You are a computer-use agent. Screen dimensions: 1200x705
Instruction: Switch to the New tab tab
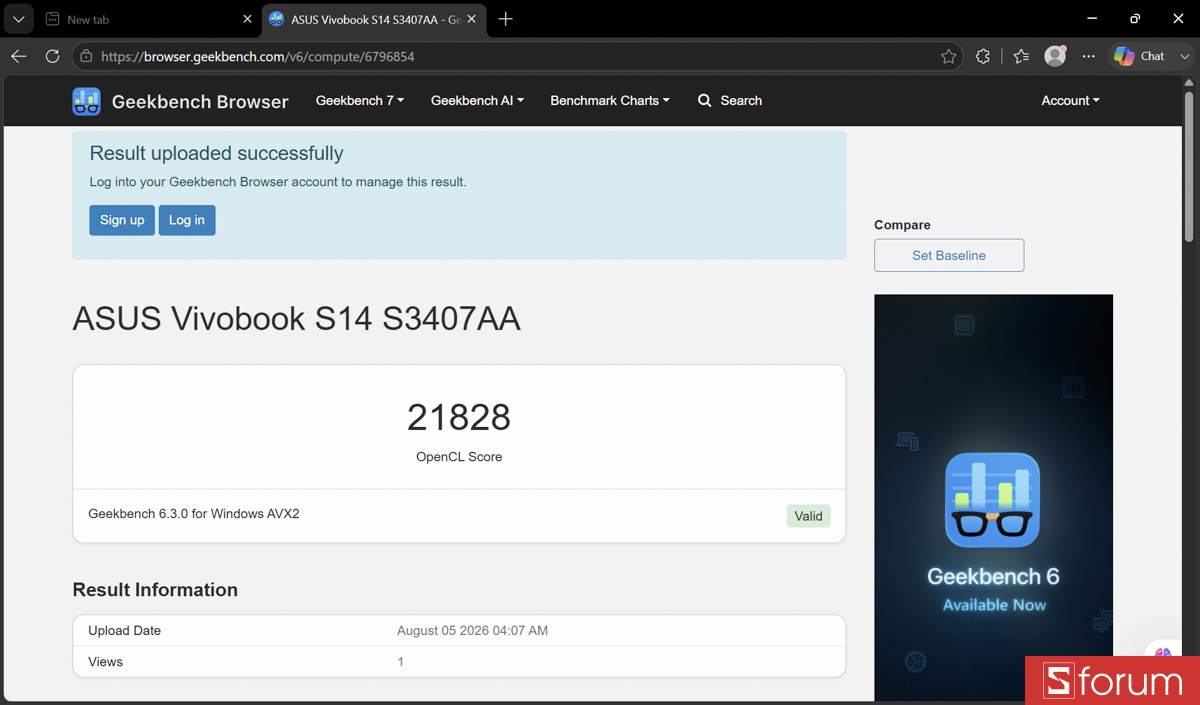point(140,19)
